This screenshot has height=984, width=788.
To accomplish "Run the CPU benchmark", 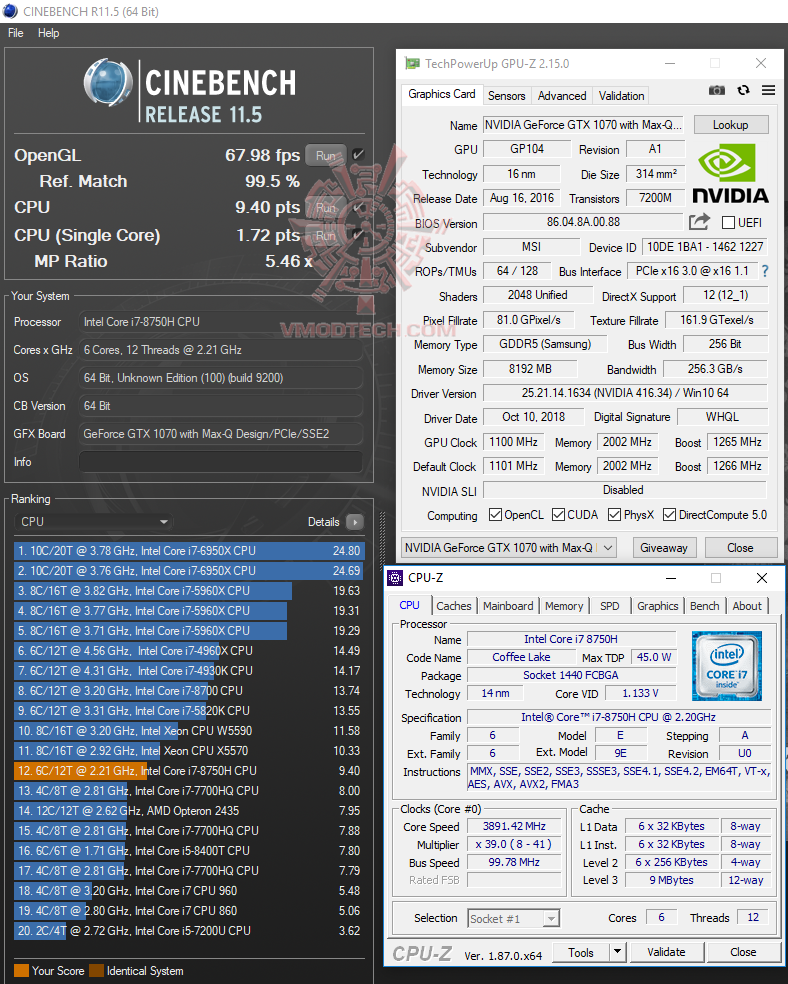I will (326, 207).
